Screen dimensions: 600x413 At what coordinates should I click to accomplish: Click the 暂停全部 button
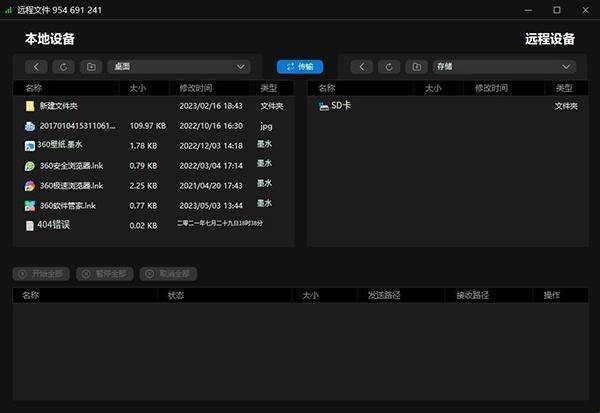pyautogui.click(x=104, y=273)
